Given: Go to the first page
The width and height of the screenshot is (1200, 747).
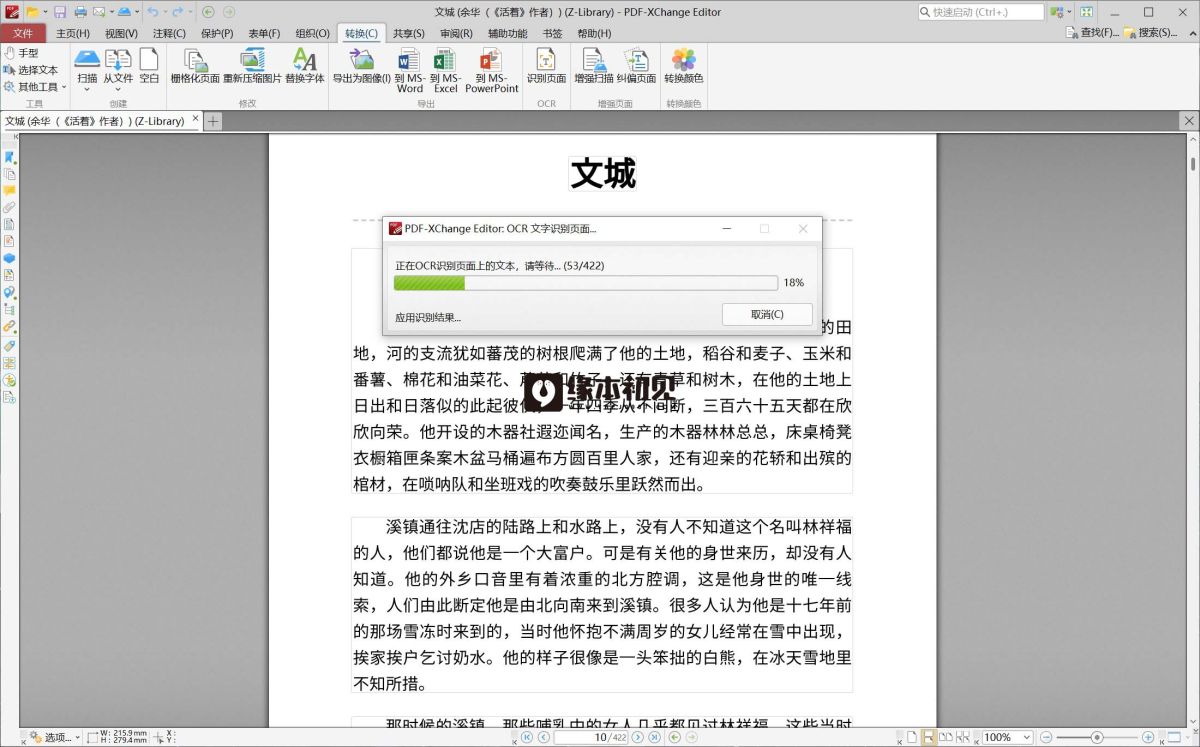Looking at the screenshot, I should [x=527, y=737].
